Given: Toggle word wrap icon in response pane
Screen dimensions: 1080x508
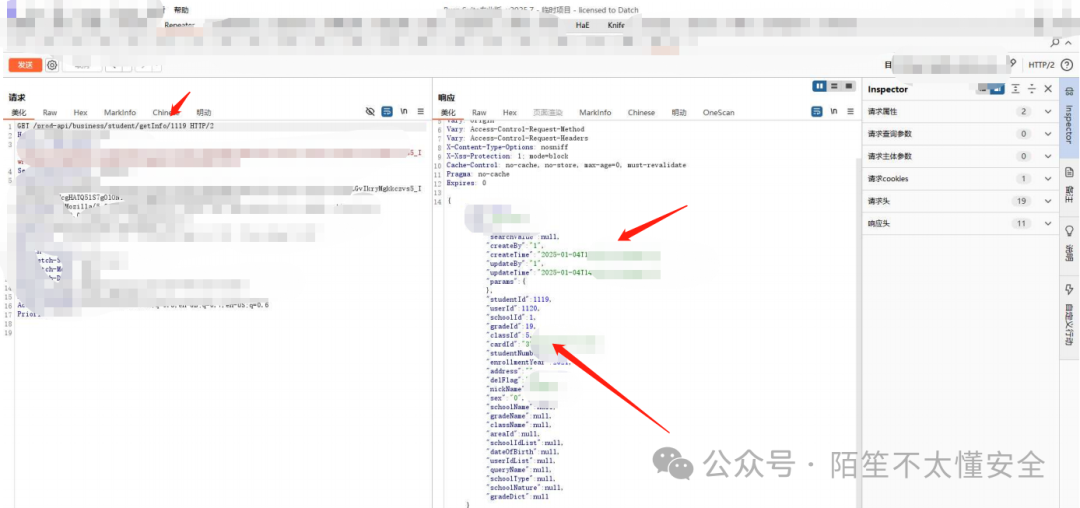Looking at the screenshot, I should [x=817, y=112].
